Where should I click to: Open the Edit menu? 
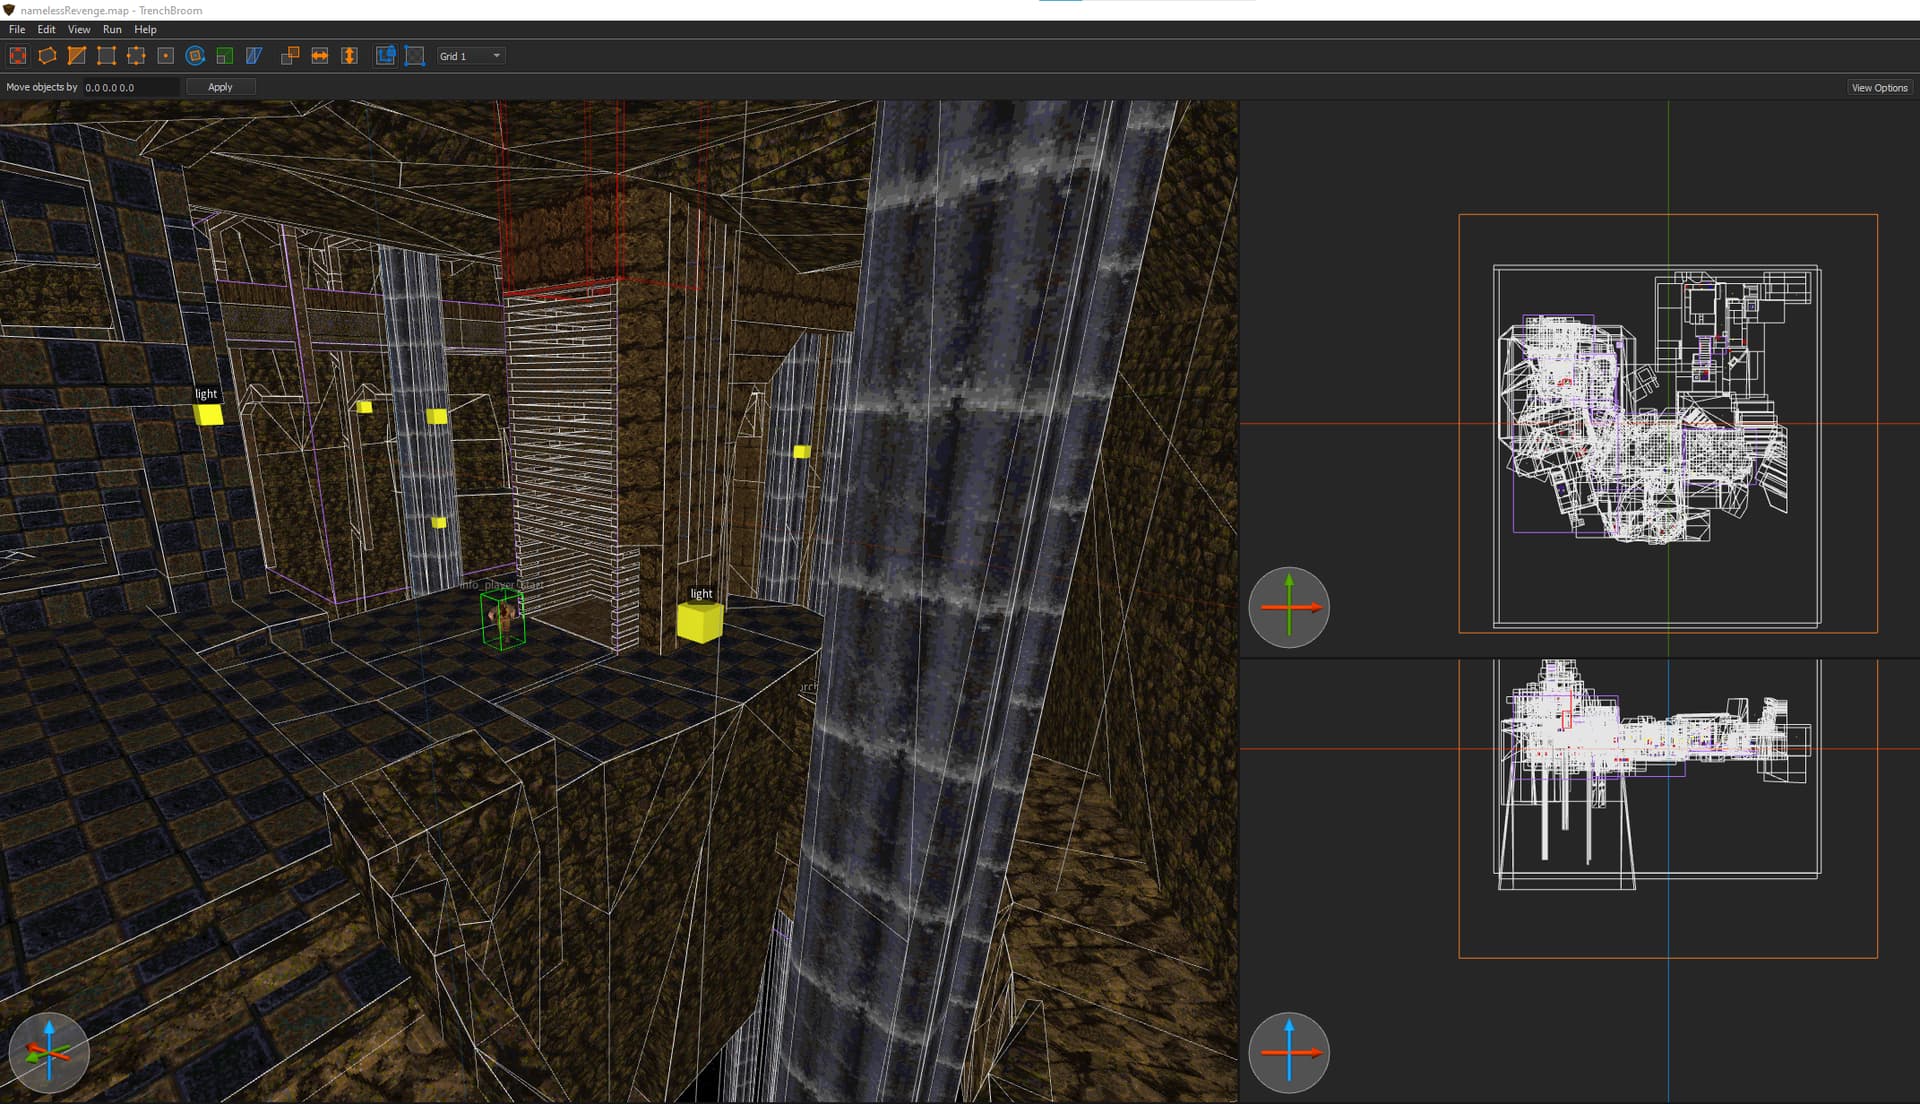click(x=46, y=30)
